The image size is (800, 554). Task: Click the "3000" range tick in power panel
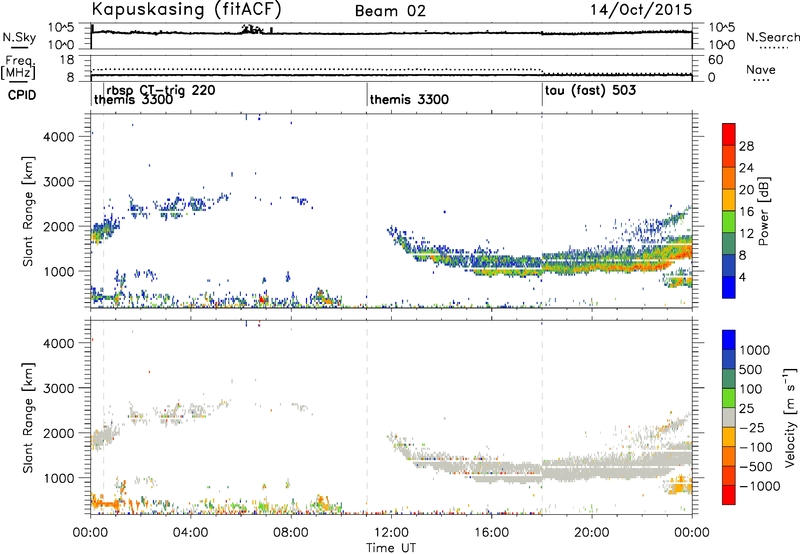[x=58, y=182]
